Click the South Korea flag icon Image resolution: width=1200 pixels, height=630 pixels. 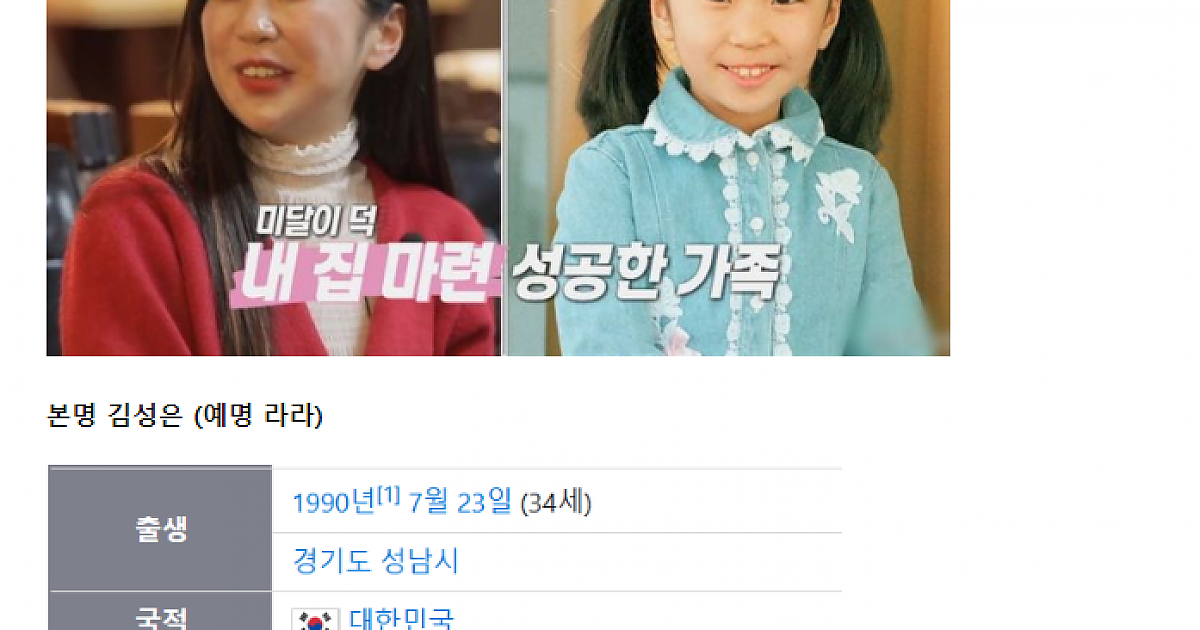coord(315,620)
